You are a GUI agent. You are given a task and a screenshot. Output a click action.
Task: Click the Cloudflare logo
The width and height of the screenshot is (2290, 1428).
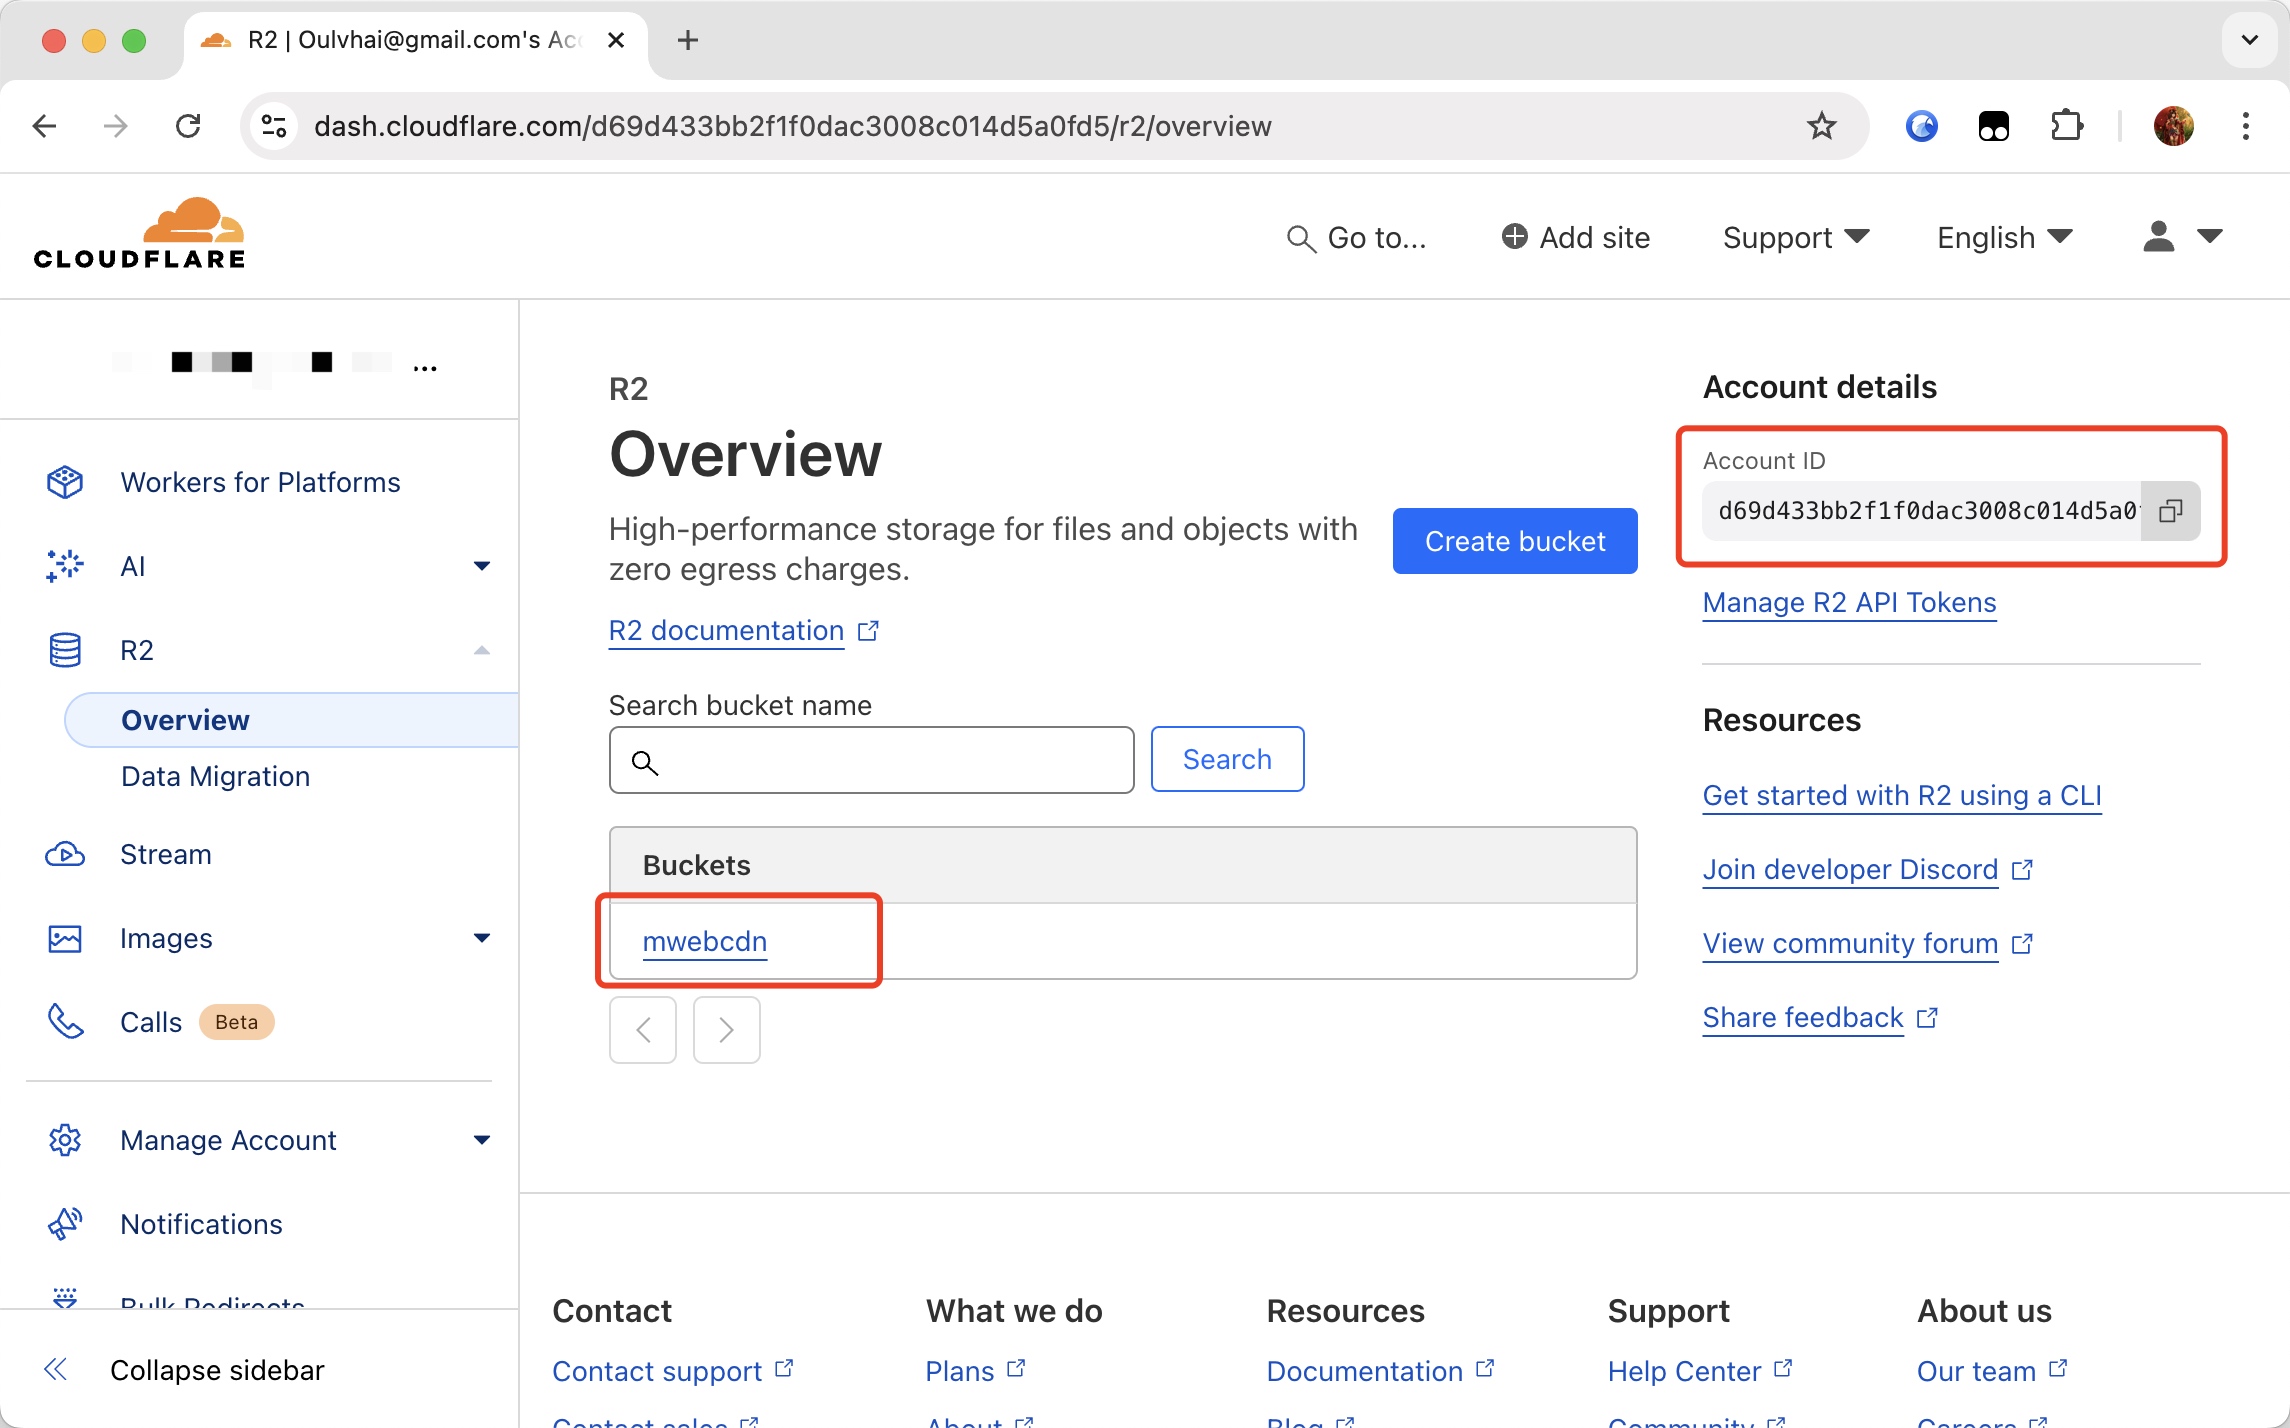(x=139, y=234)
